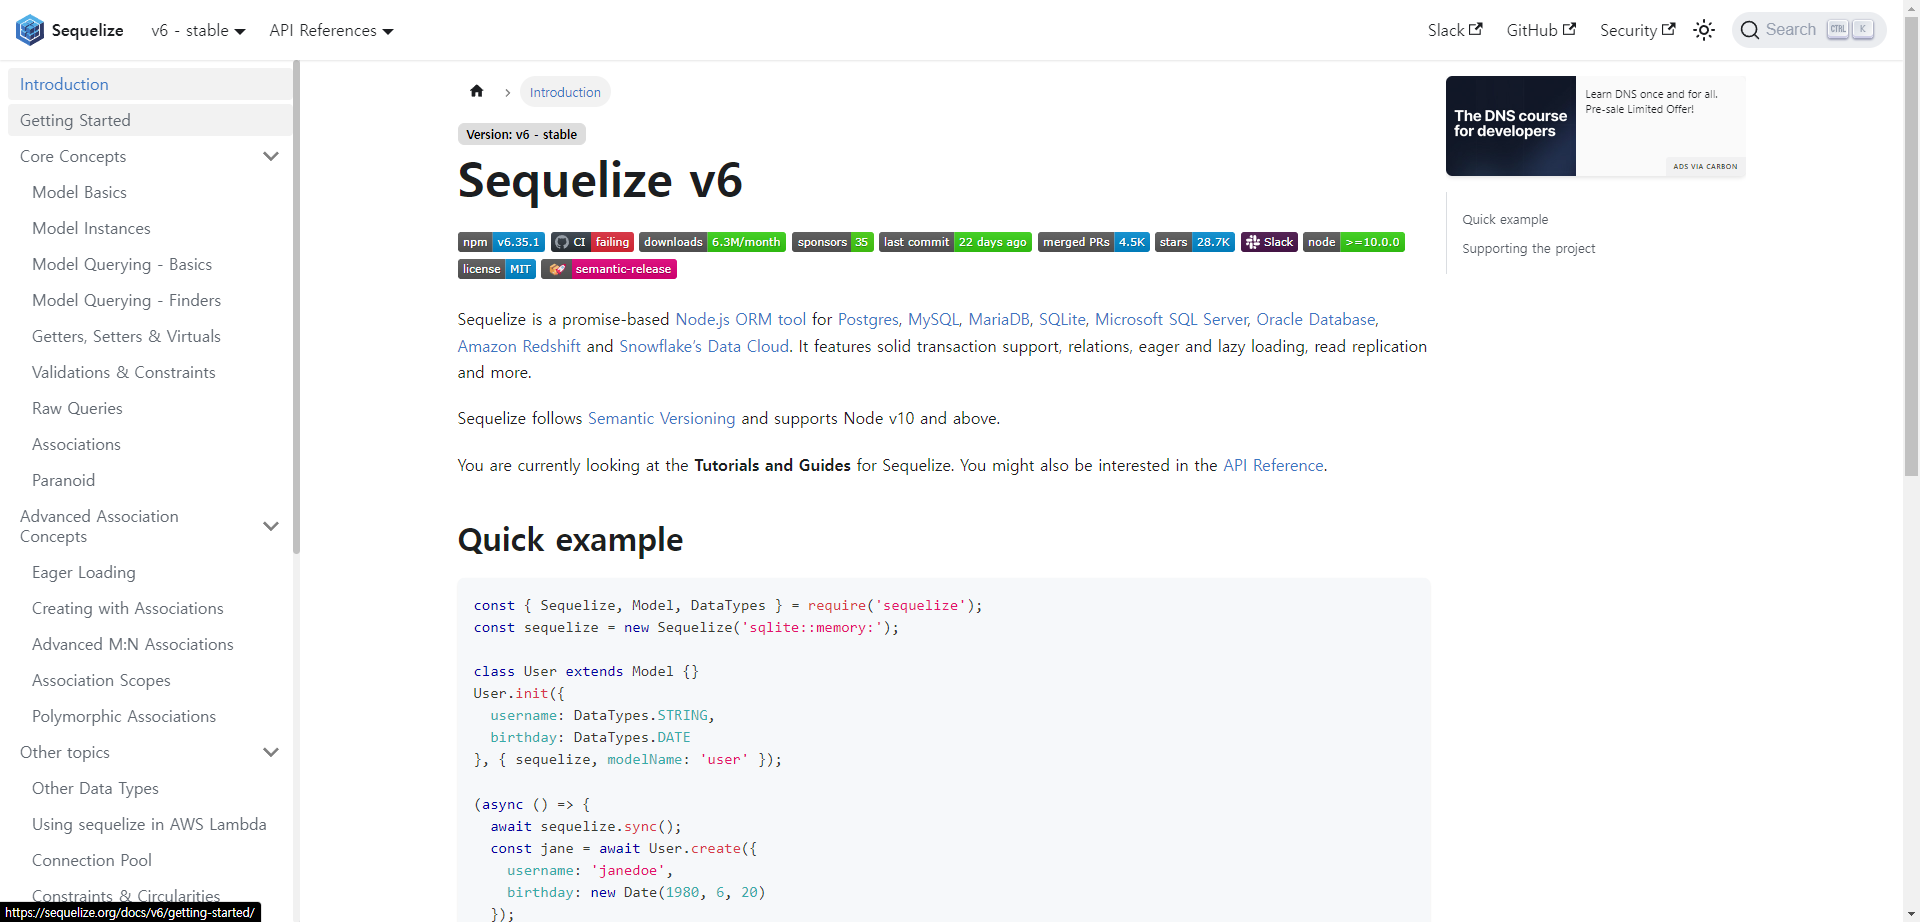Open the API References dropdown
This screenshot has height=922, width=1920.
331,30
